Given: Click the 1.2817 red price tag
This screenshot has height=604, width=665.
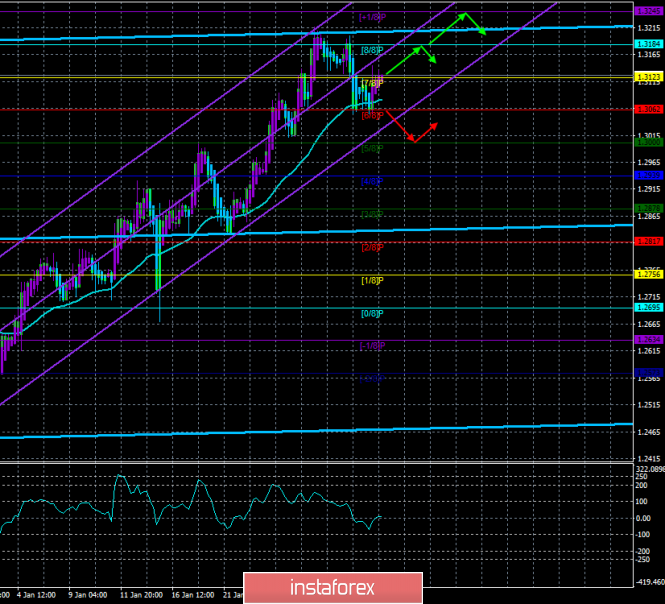Looking at the screenshot, I should [x=648, y=241].
